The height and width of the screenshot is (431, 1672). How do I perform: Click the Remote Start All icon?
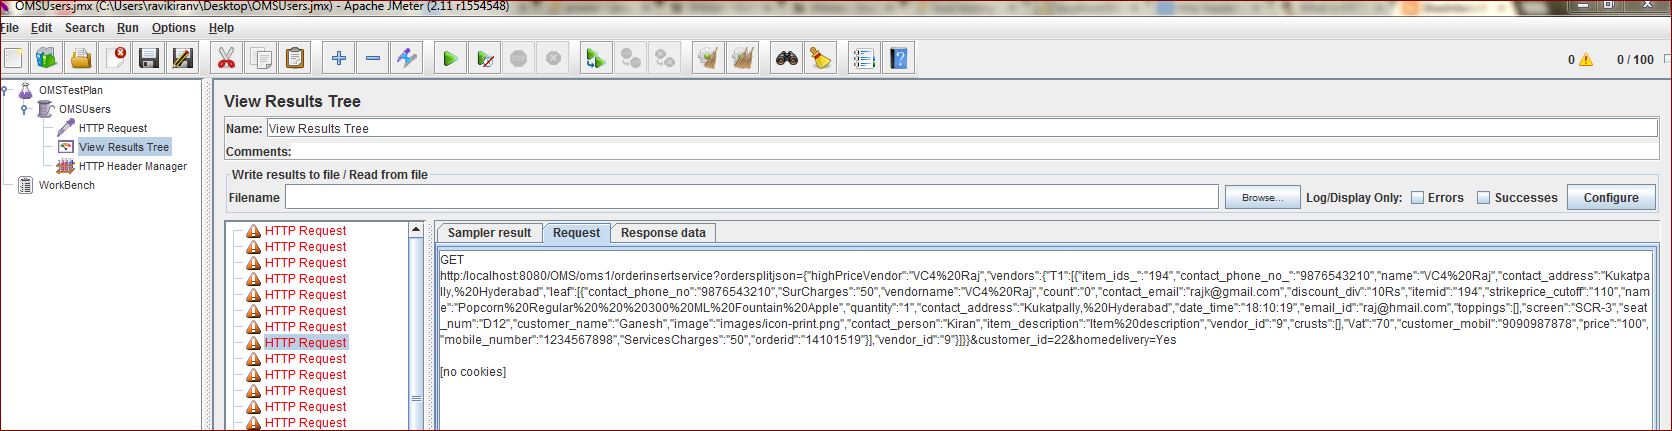[x=597, y=59]
